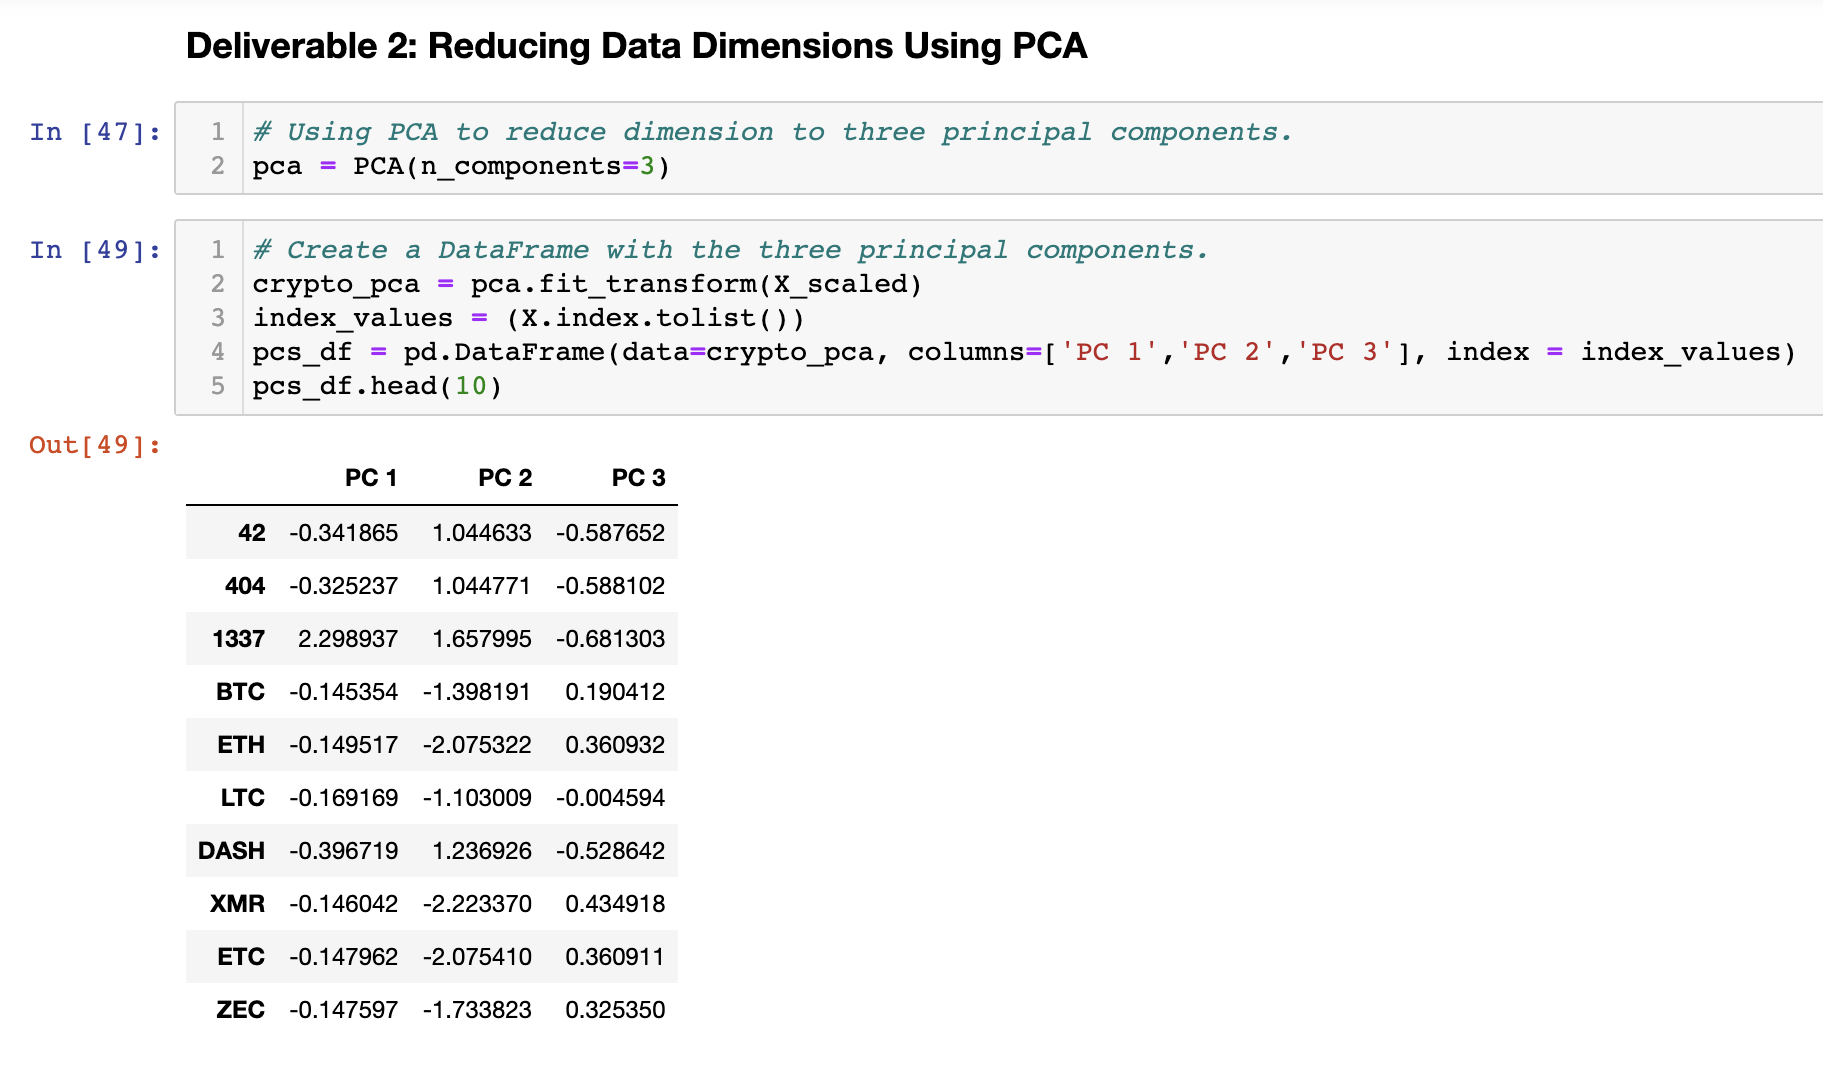Viewport: 1823px width, 1069px height.
Task: Click the XMR row label
Action: click(x=238, y=904)
